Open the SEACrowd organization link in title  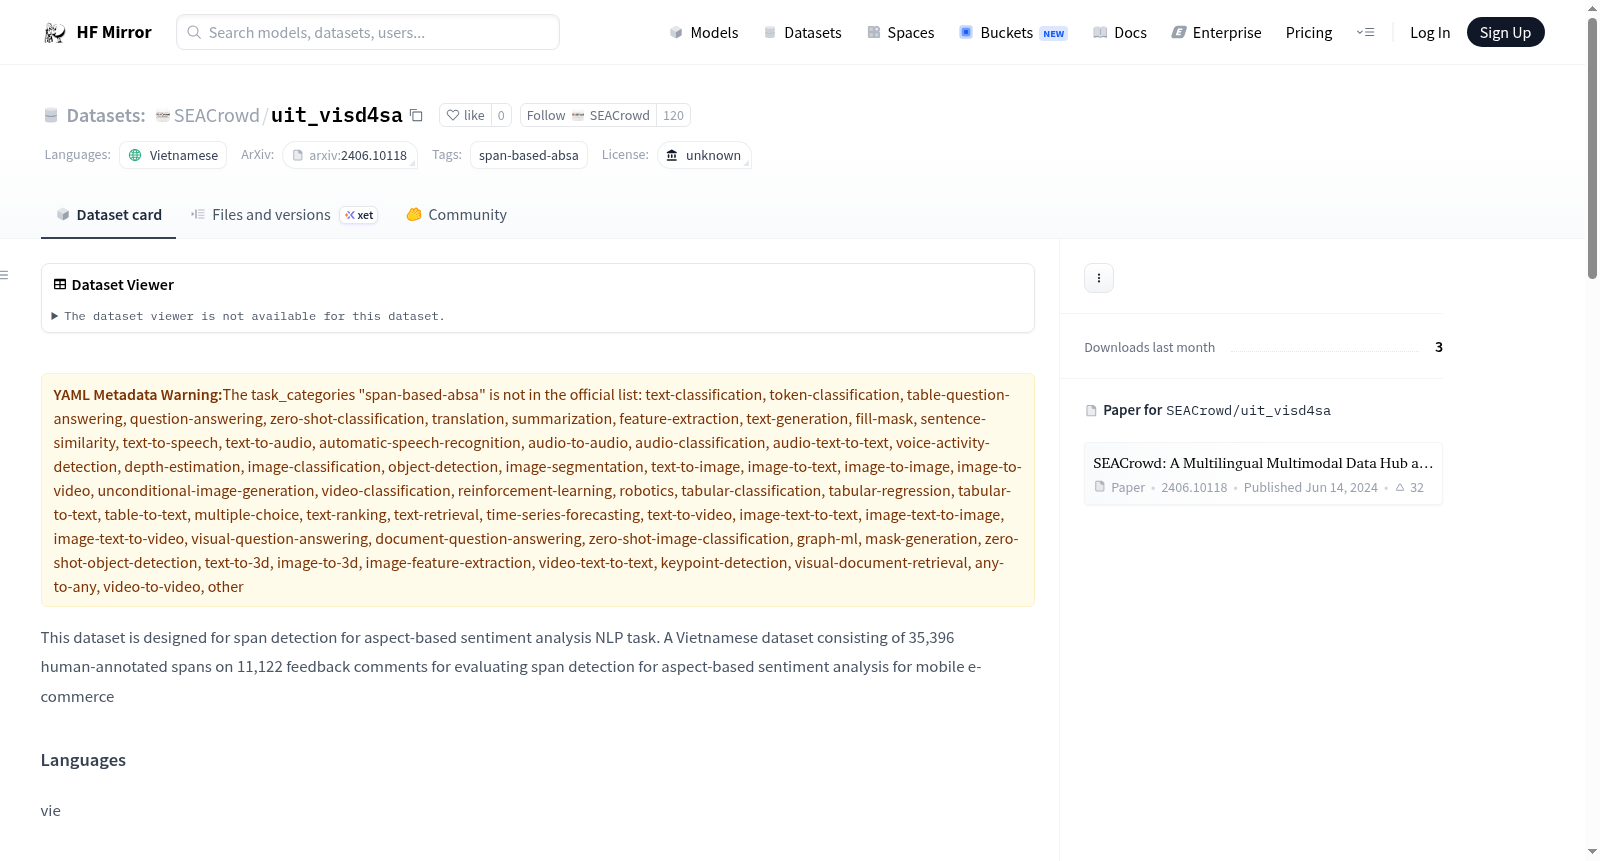(216, 116)
